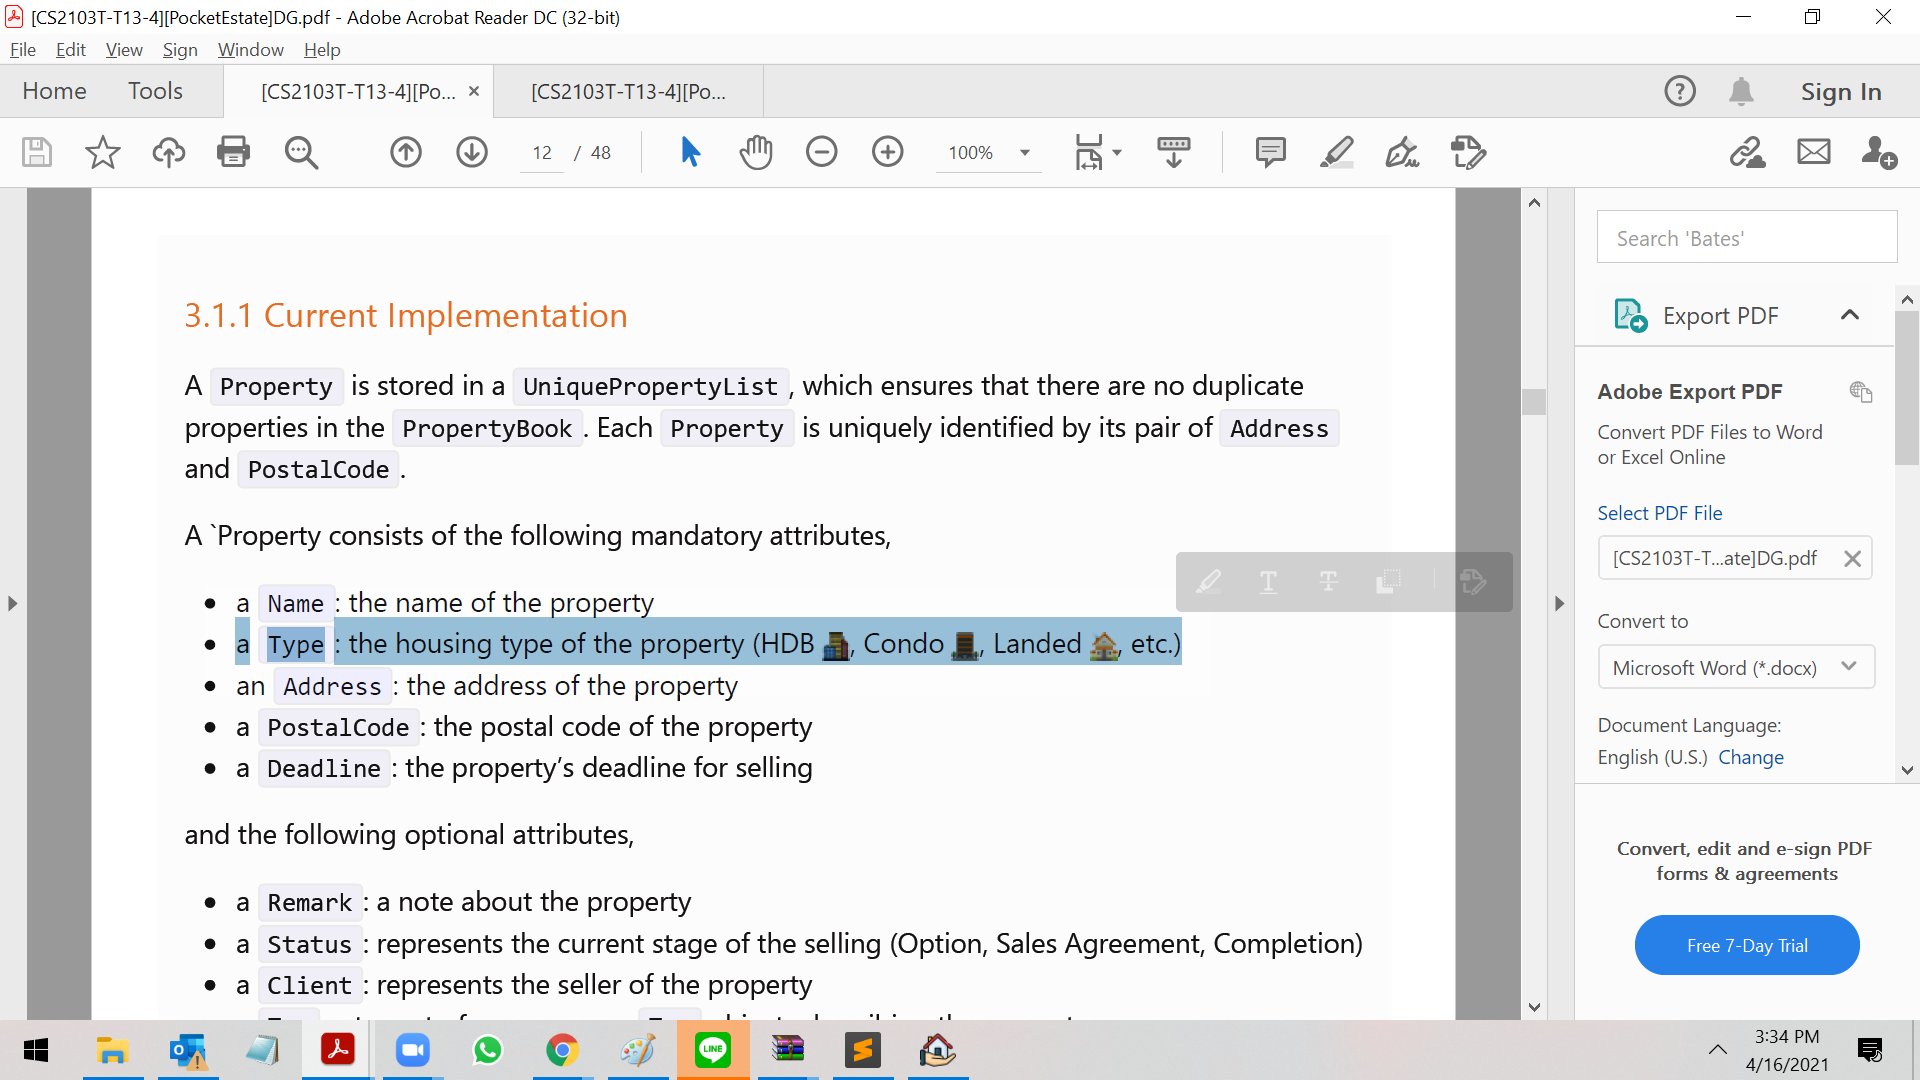Open the Add comment sticky note tool

1270,152
